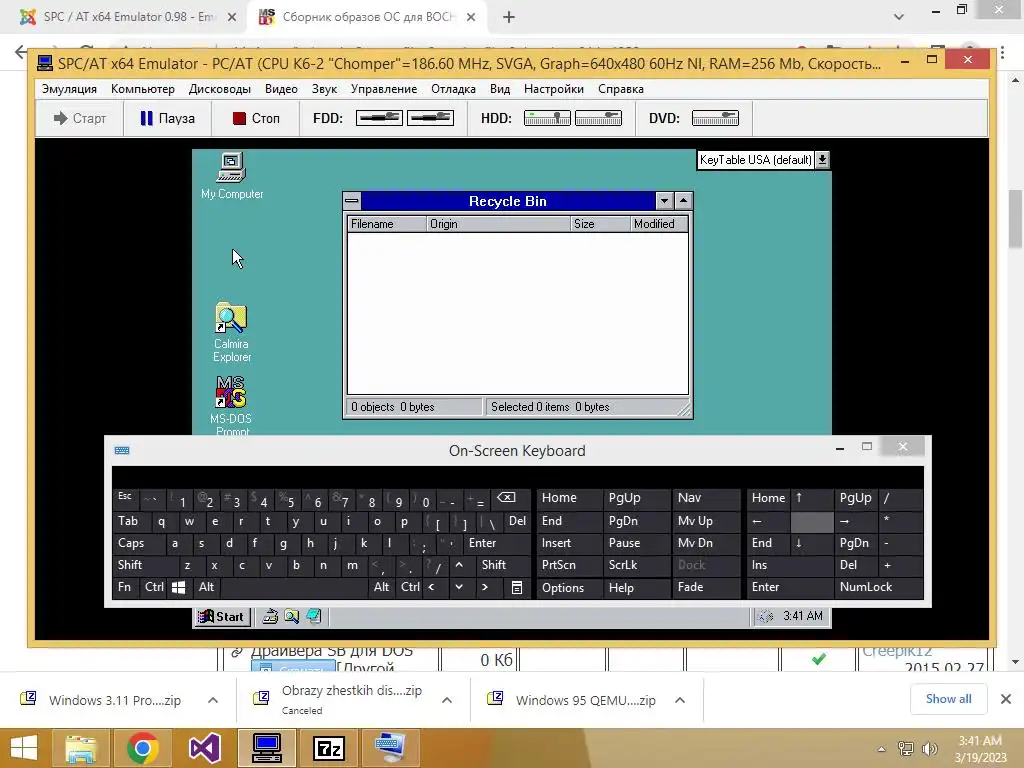Click third quick-launch icon in guest taskbar
Screen dimensions: 1024x768
(314, 616)
